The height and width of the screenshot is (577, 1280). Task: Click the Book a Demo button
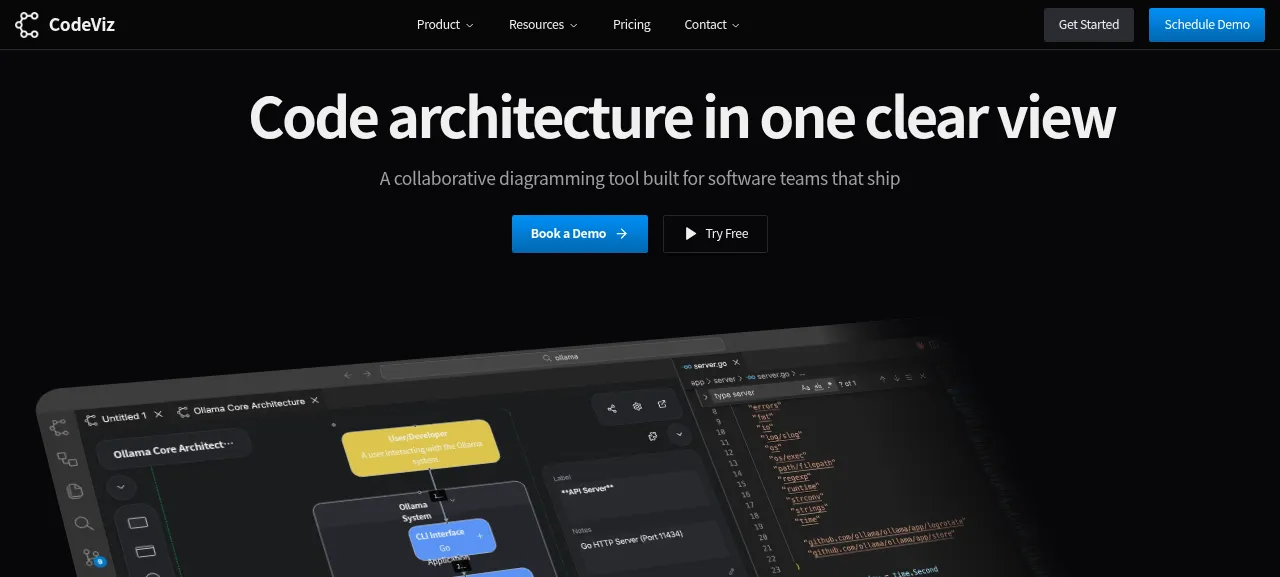point(580,234)
